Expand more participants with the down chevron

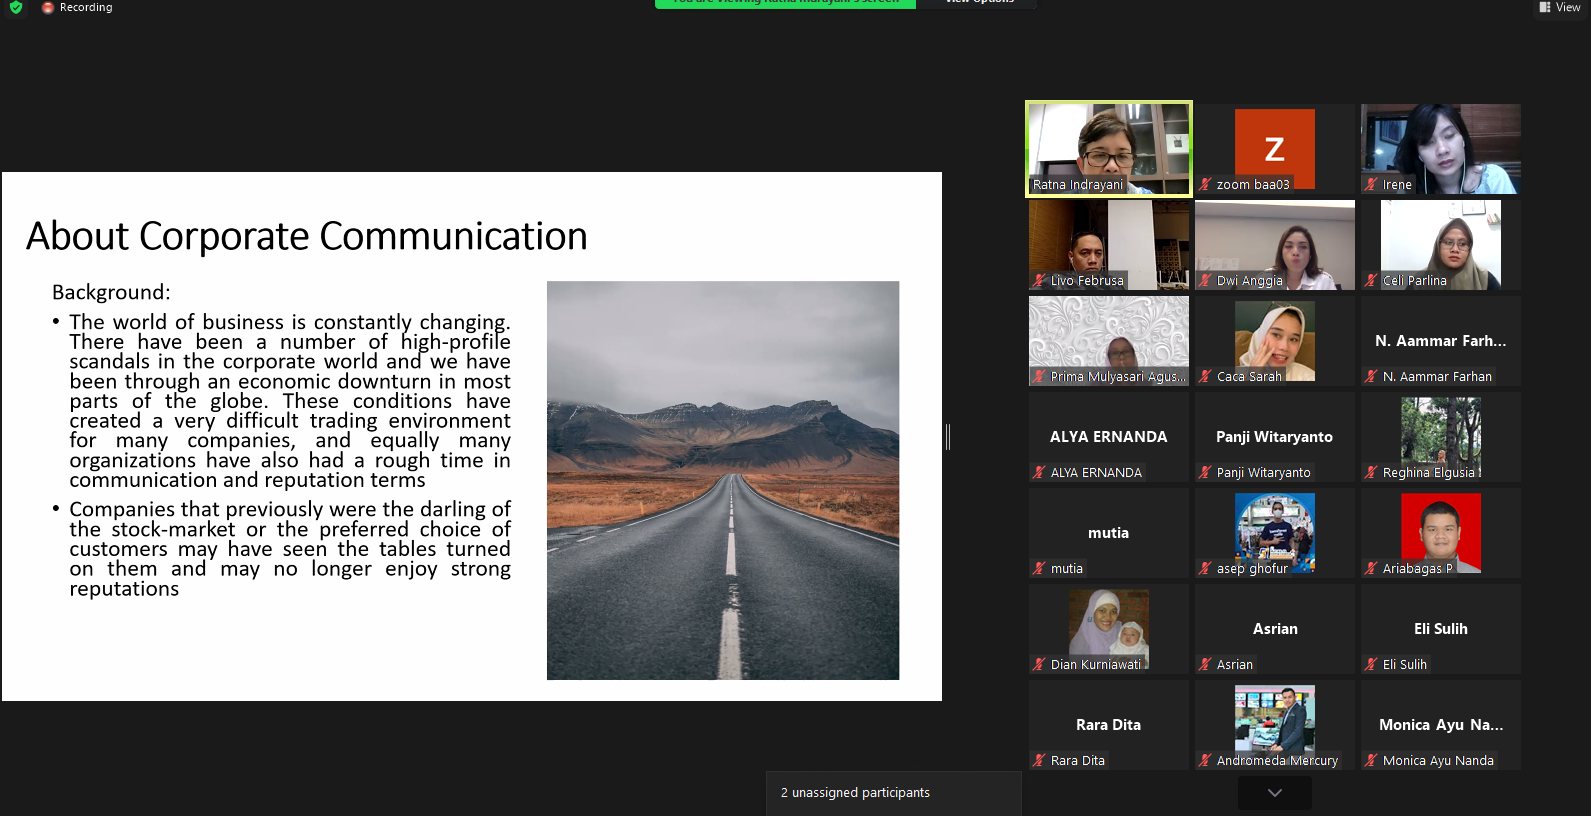click(1275, 793)
